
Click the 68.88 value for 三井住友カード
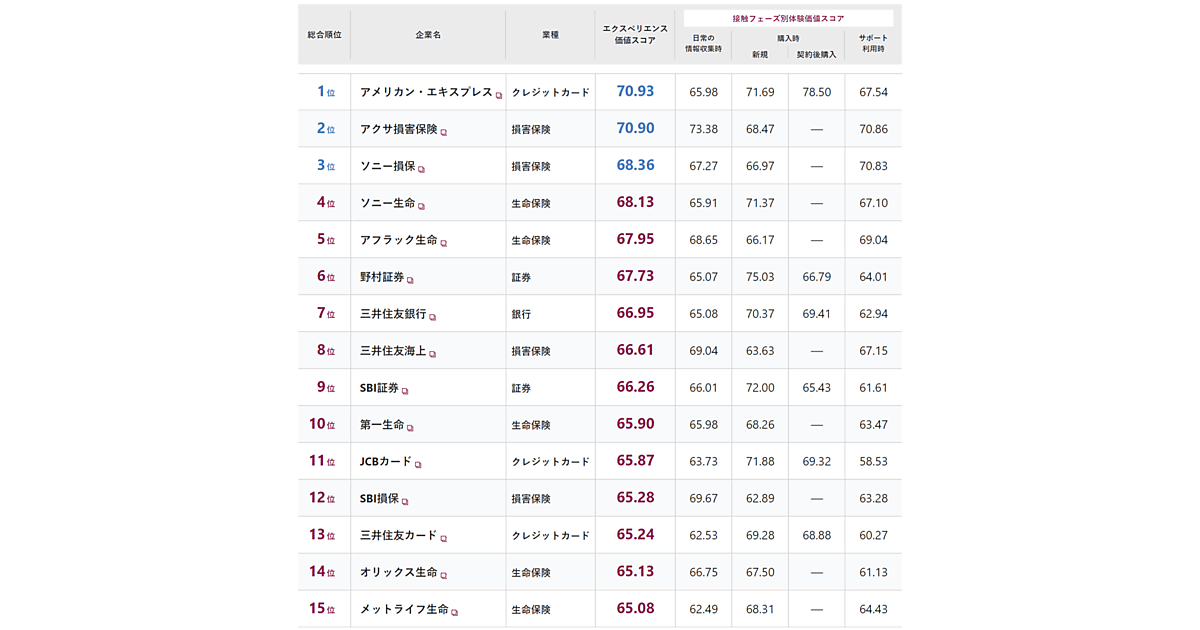coord(816,536)
